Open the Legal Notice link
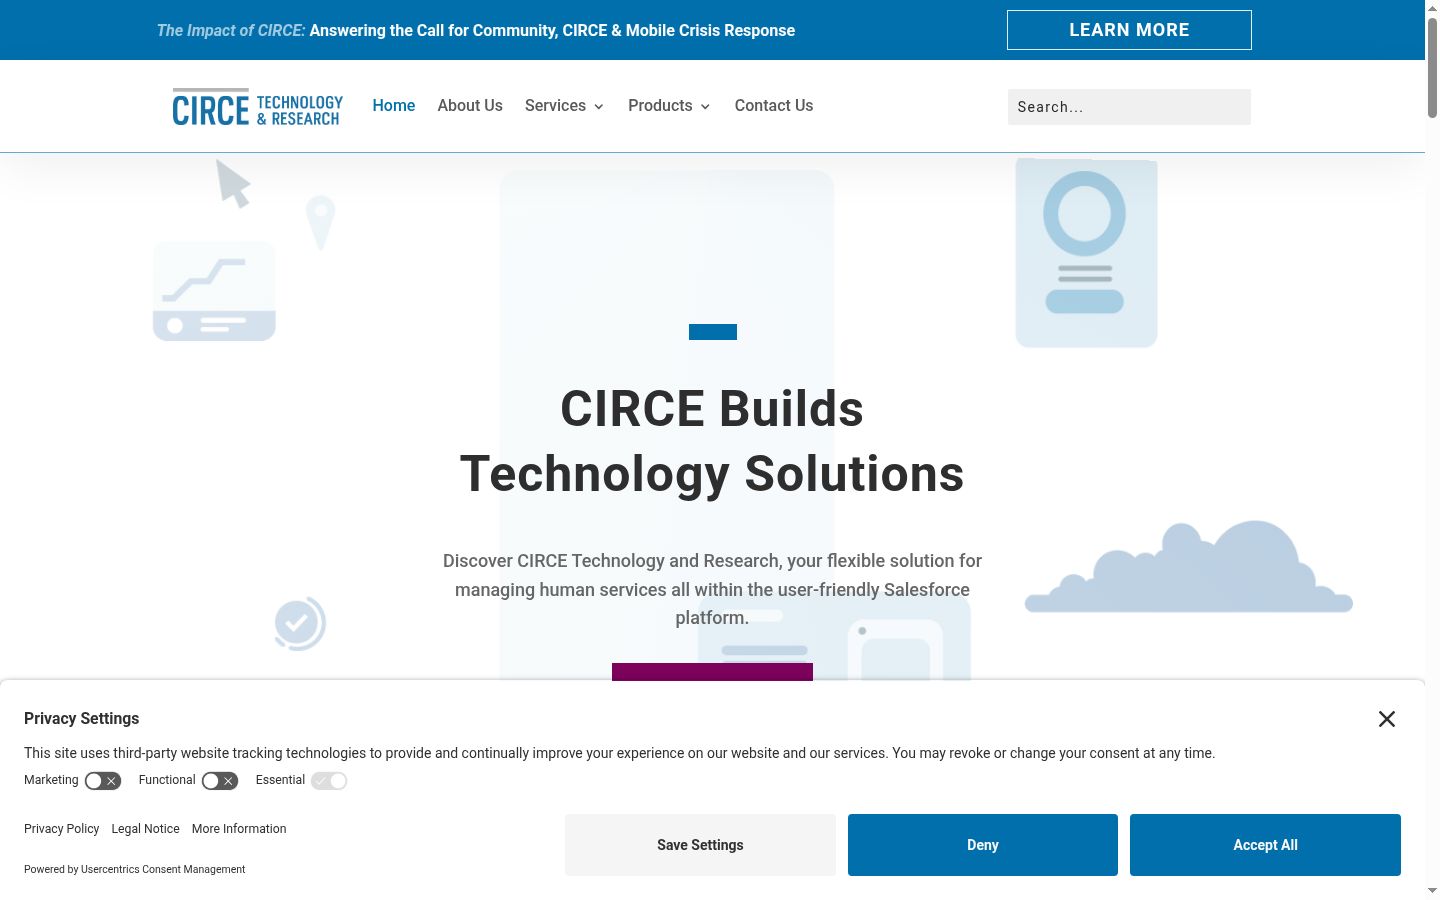Image resolution: width=1440 pixels, height=900 pixels. click(146, 829)
